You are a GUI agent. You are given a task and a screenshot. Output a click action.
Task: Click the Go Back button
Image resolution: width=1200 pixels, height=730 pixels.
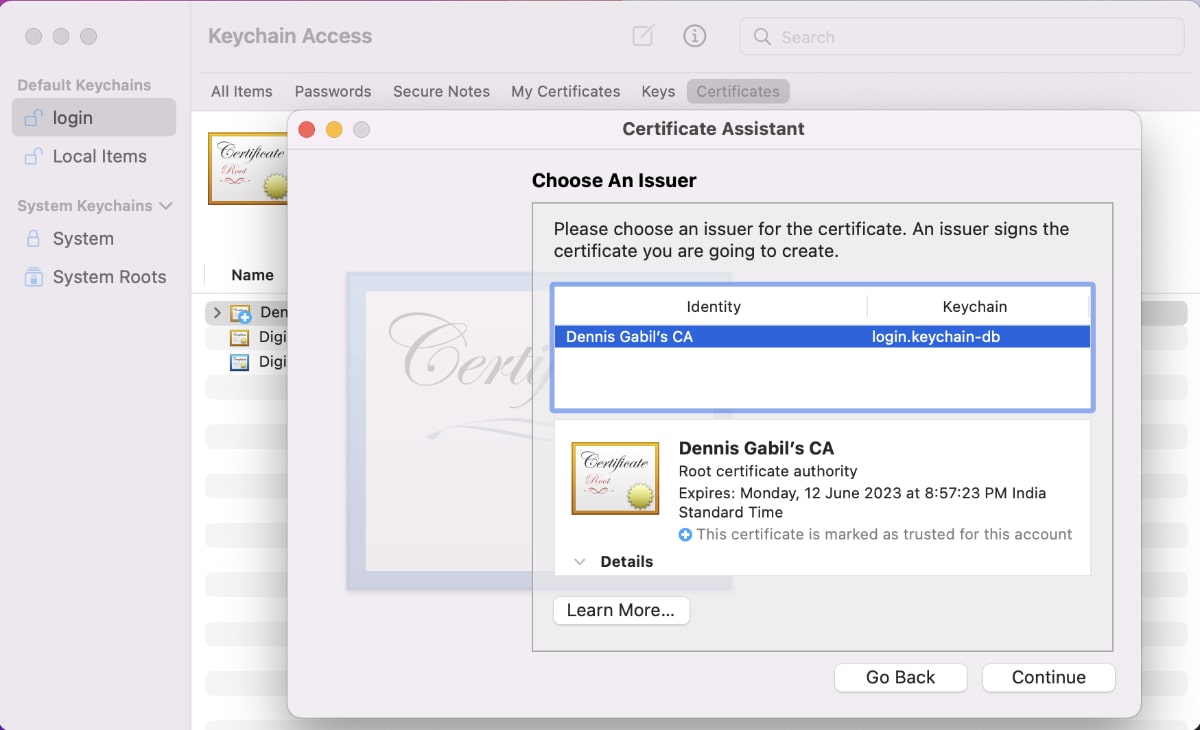[900, 677]
